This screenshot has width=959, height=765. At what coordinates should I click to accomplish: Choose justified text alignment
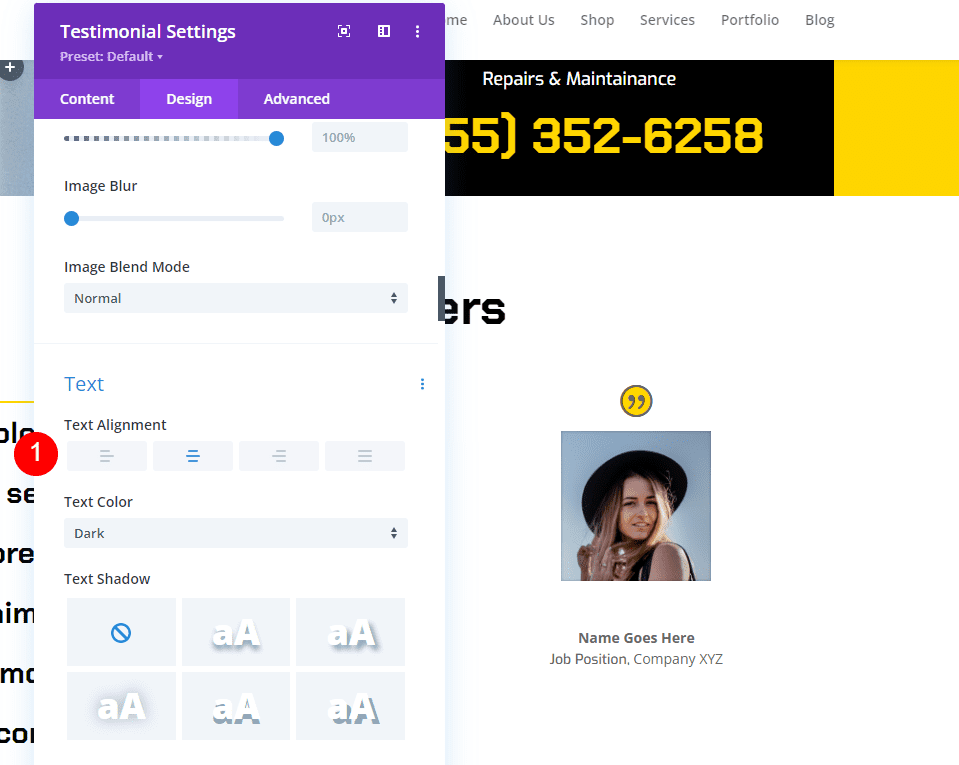pyautogui.click(x=365, y=456)
